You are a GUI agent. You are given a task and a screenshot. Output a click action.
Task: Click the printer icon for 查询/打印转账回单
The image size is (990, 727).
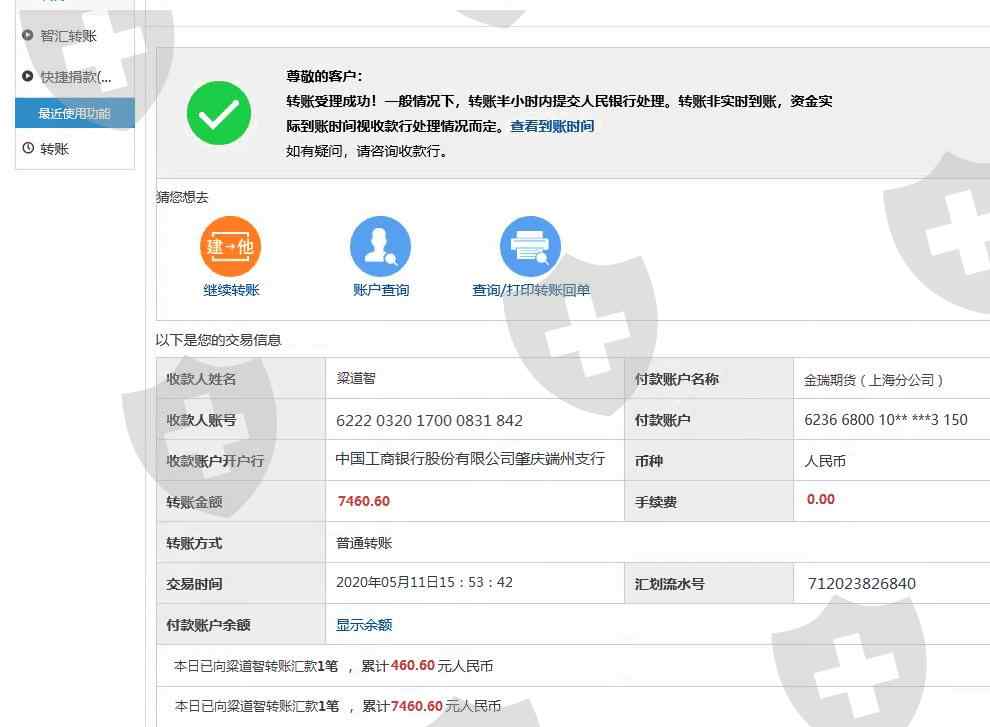click(530, 246)
